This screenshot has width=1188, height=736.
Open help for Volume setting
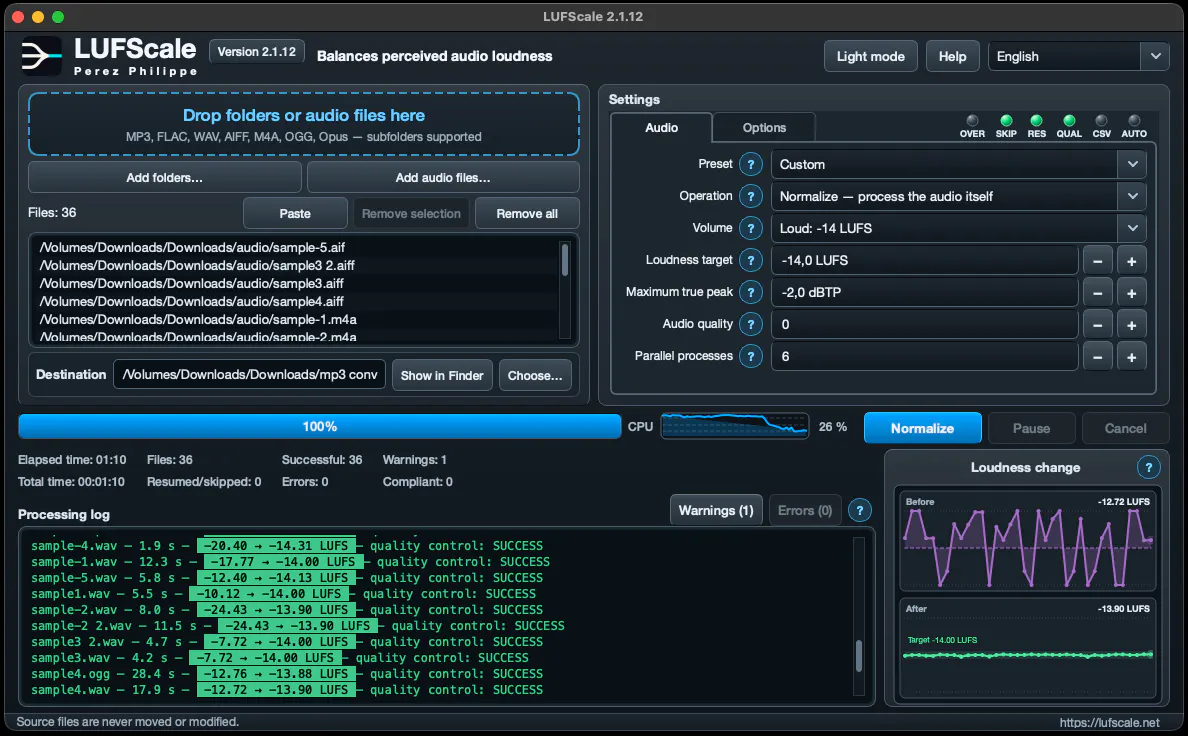coord(750,228)
